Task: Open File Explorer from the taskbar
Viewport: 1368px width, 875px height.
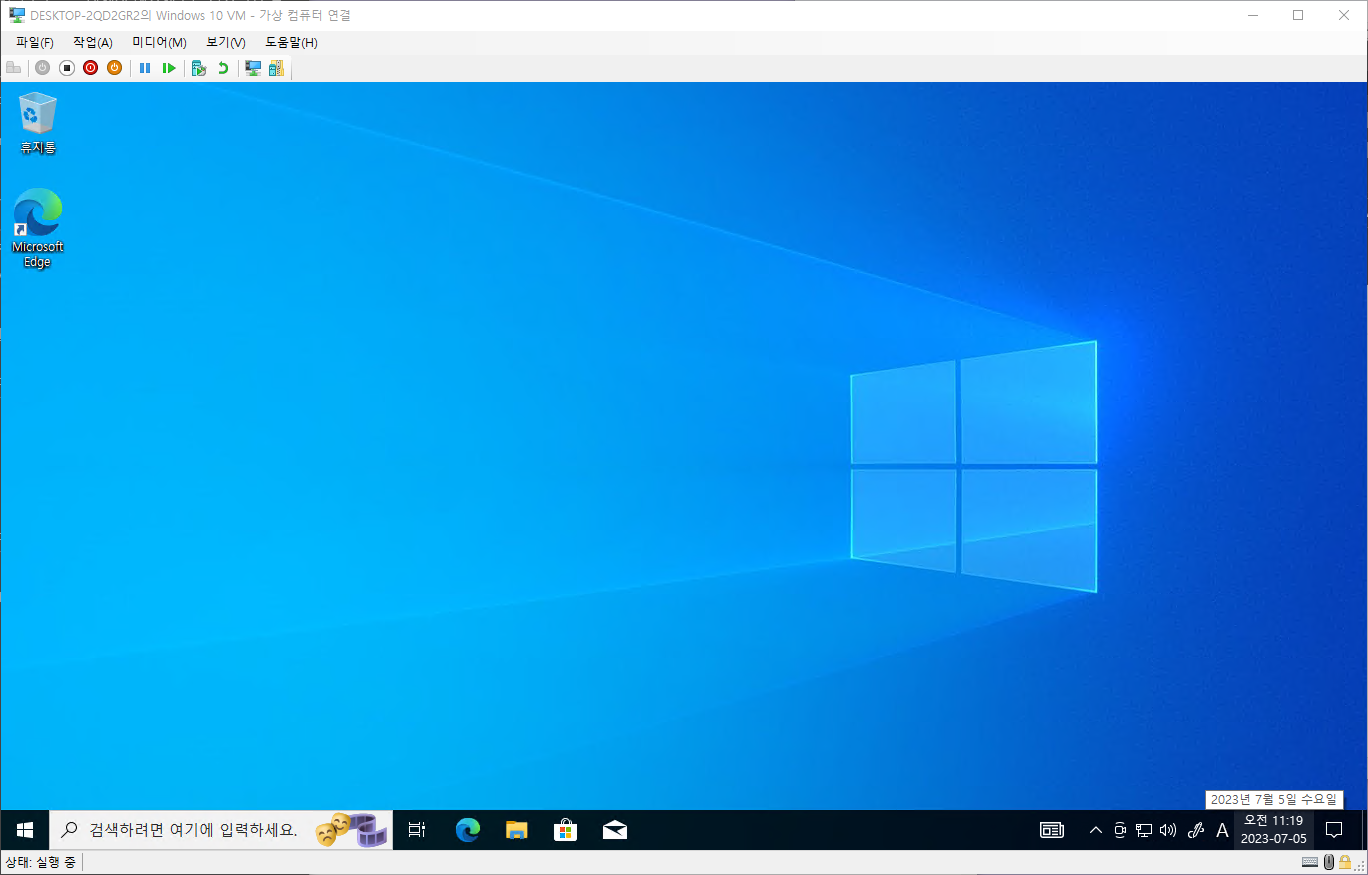Action: (x=516, y=830)
